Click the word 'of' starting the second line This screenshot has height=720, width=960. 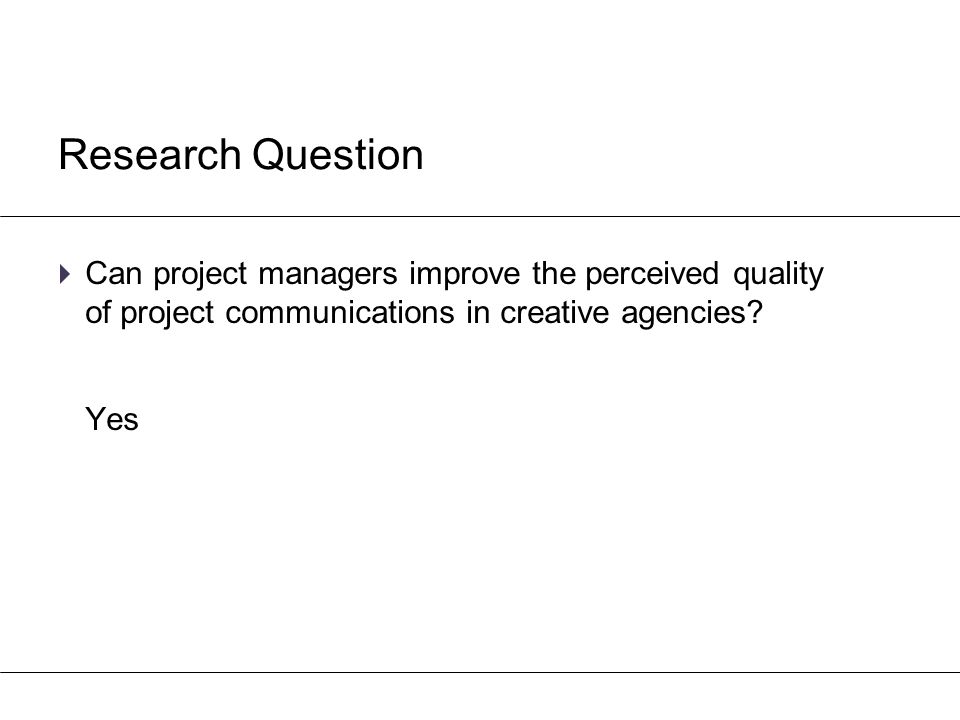(x=97, y=312)
